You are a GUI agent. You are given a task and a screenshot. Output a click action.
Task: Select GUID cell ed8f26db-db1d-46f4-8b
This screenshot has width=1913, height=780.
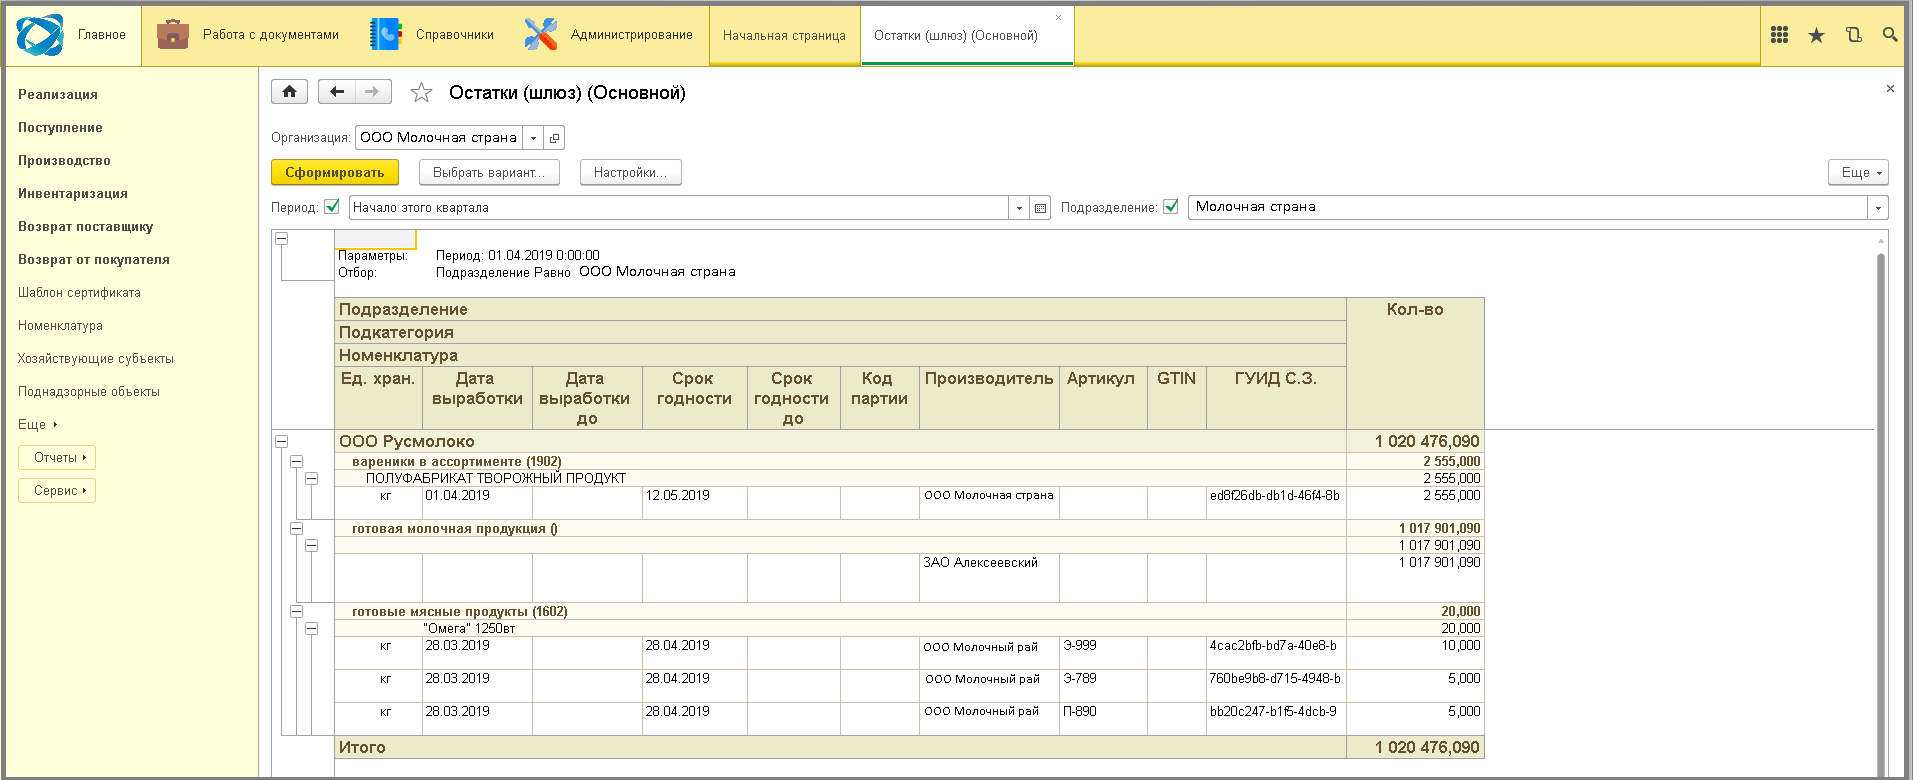click(x=1276, y=503)
